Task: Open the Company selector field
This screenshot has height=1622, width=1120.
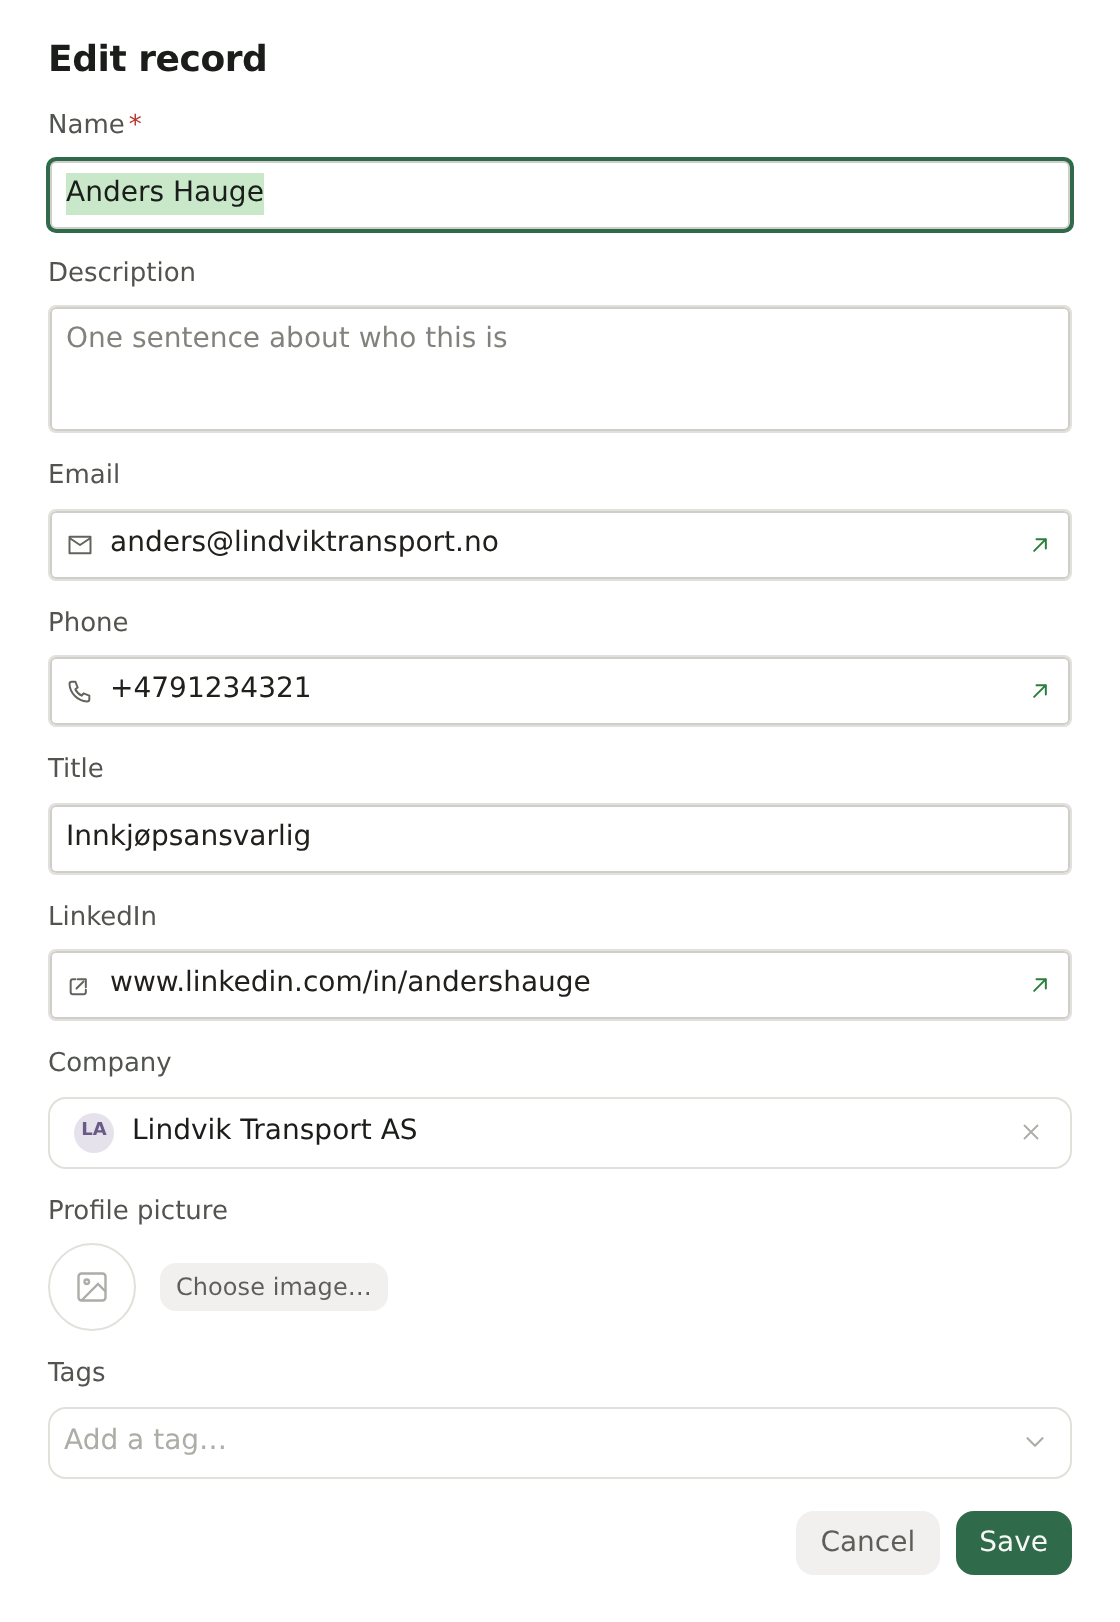Action: pos(560,1133)
